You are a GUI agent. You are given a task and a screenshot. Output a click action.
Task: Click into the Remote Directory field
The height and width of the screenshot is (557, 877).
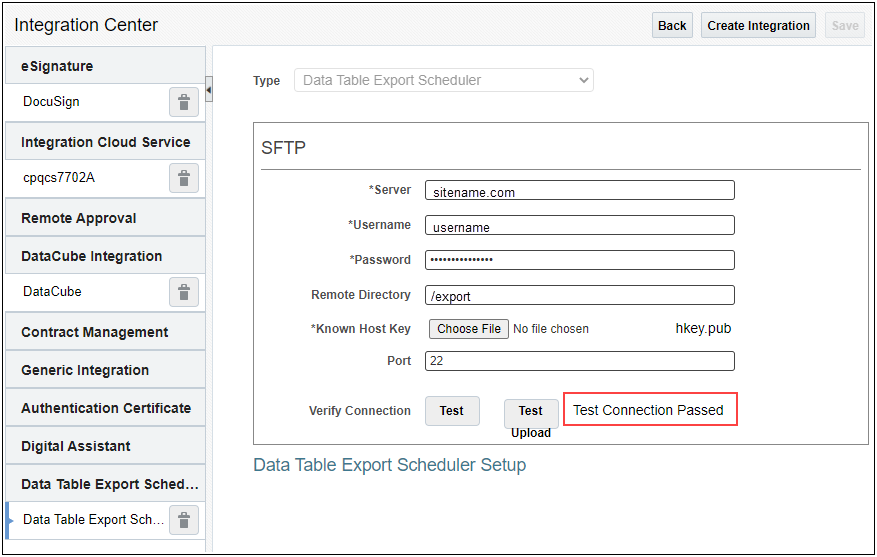(x=579, y=295)
